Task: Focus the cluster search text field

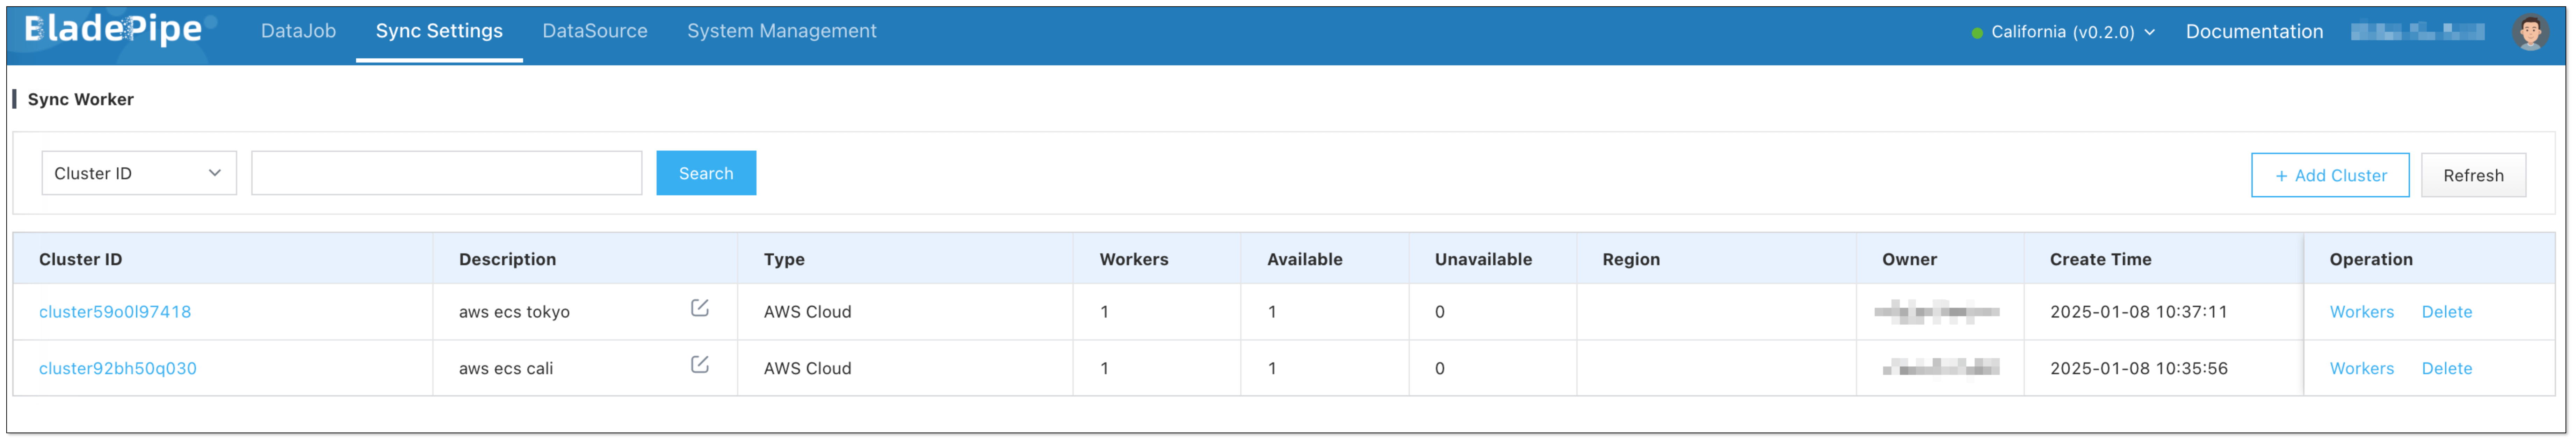Action: tap(446, 173)
